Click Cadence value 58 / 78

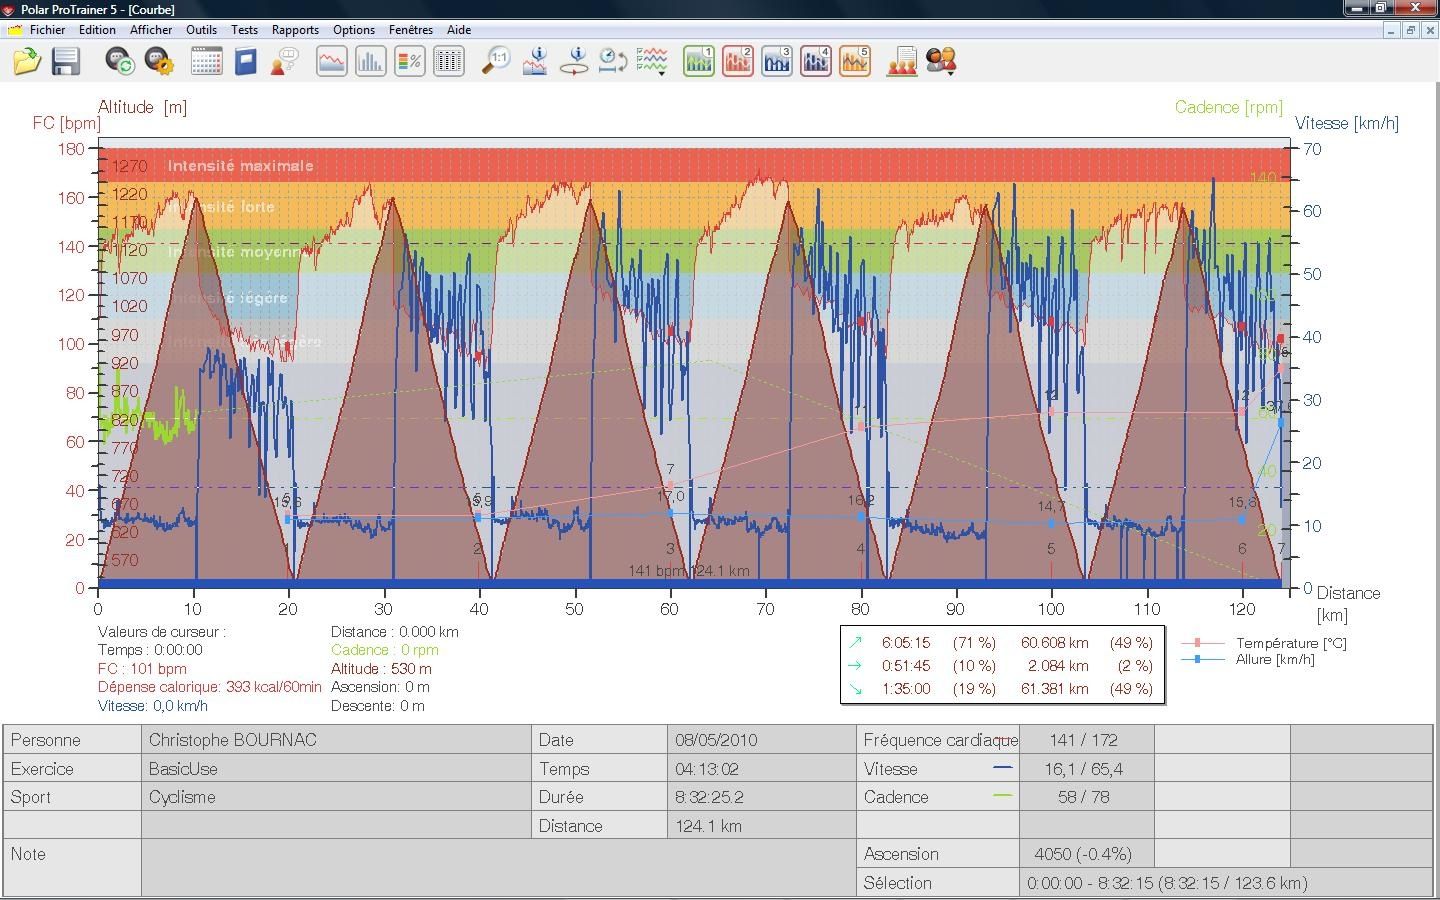pos(1084,797)
